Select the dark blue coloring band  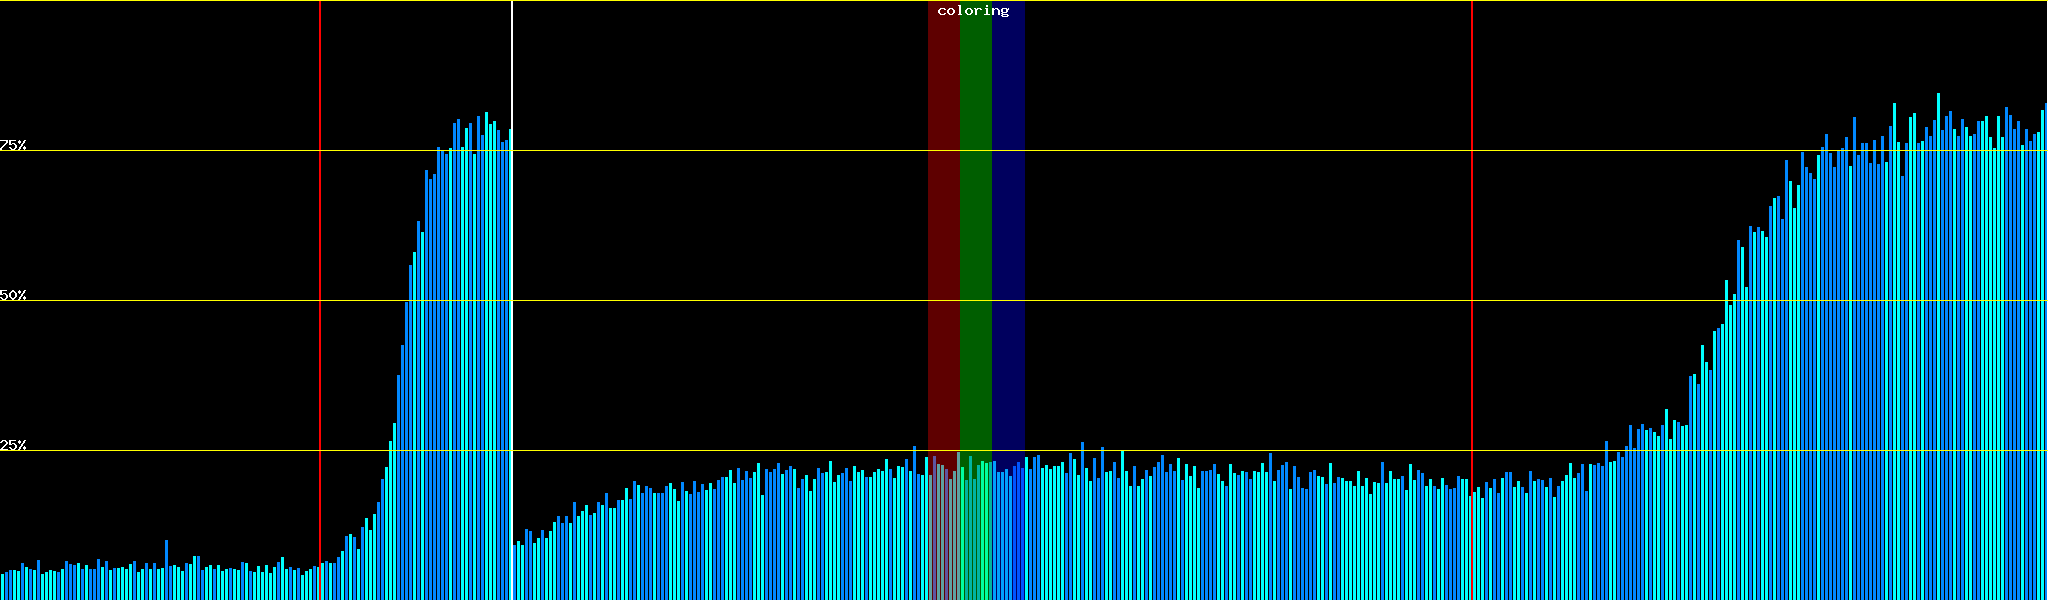pos(1008,250)
